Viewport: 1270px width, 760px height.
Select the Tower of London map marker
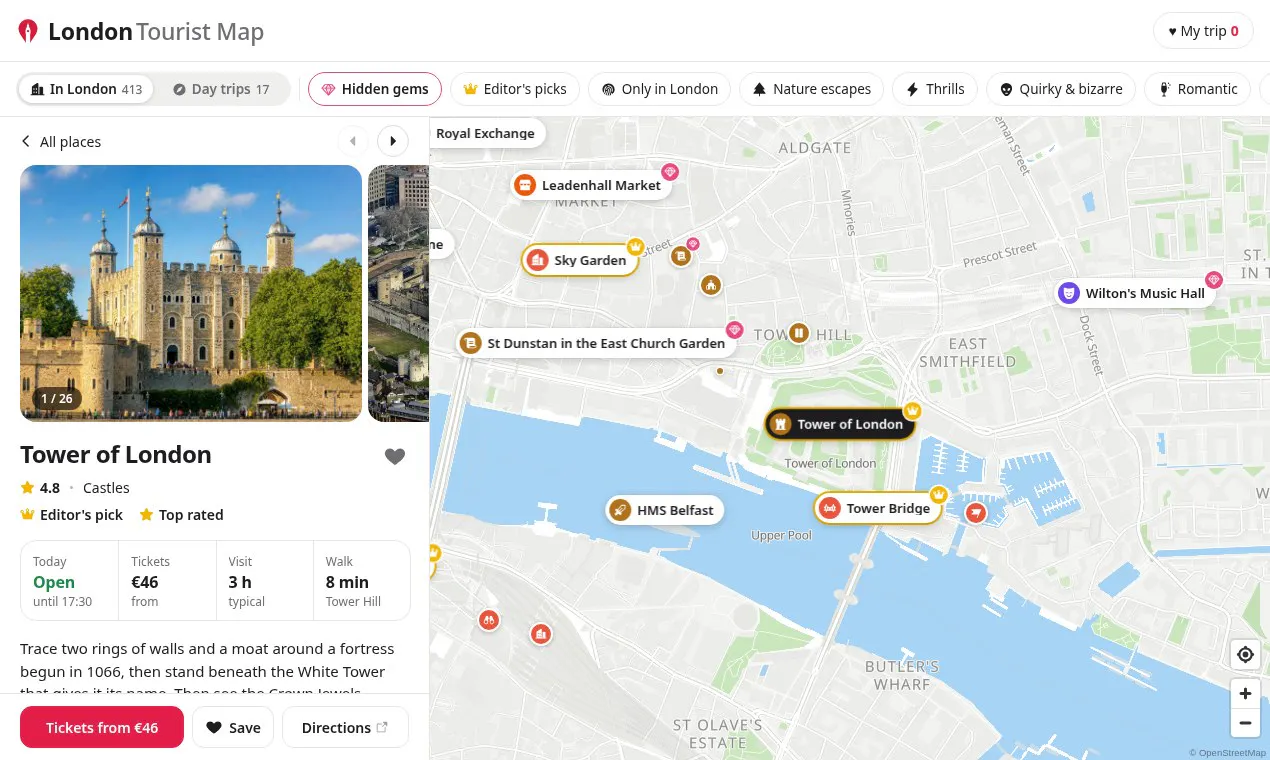[839, 424]
